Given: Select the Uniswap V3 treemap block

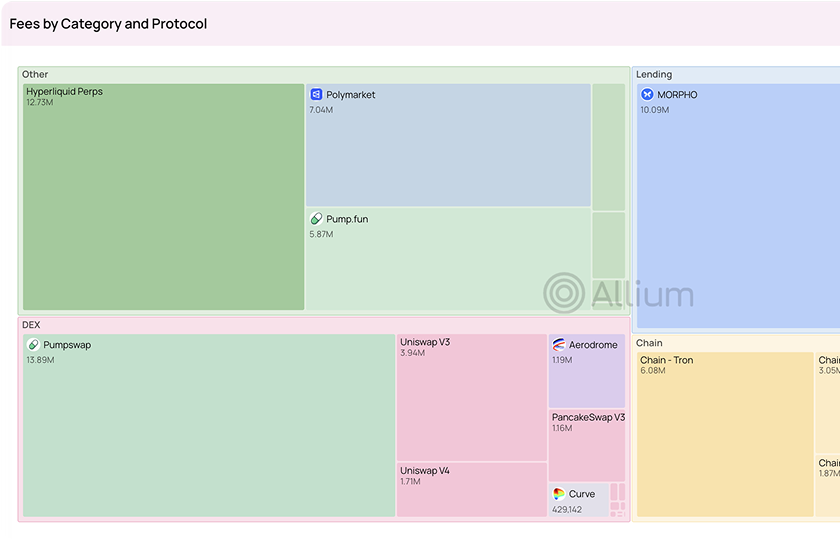Looking at the screenshot, I should coord(471,398).
